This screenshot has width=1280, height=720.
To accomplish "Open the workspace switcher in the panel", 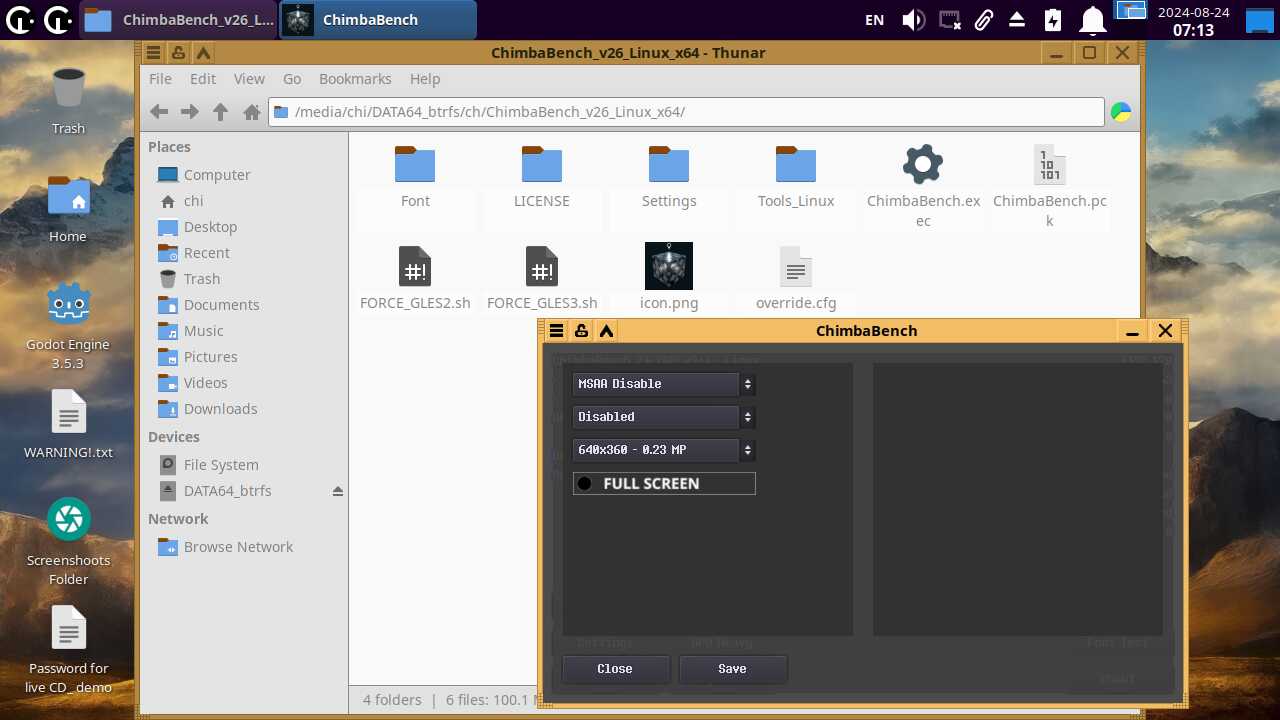I will (x=1130, y=12).
